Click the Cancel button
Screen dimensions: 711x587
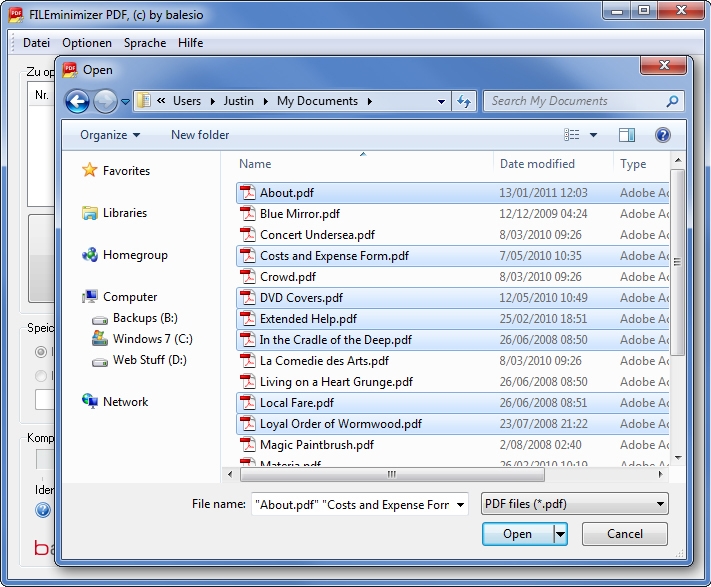tap(624, 534)
